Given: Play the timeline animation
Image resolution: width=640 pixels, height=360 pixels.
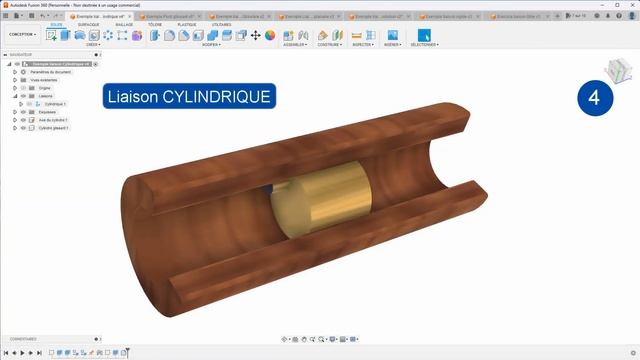Looking at the screenshot, I should 22,353.
